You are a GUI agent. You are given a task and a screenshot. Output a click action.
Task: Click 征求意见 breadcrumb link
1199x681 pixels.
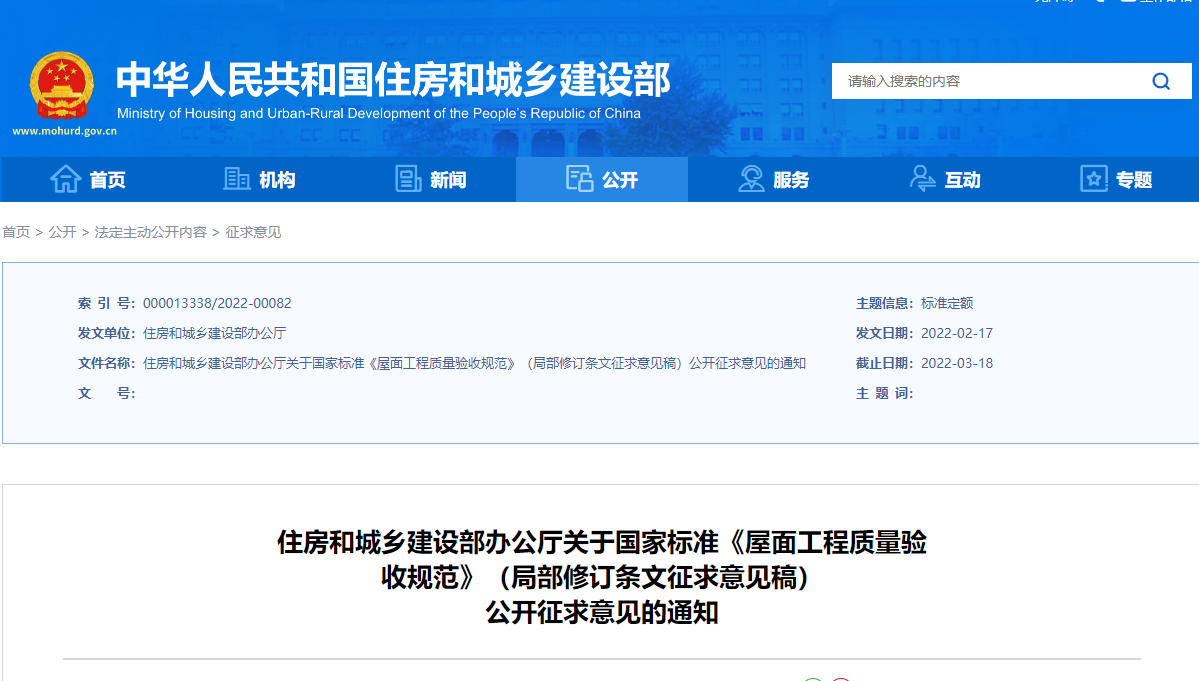253,232
